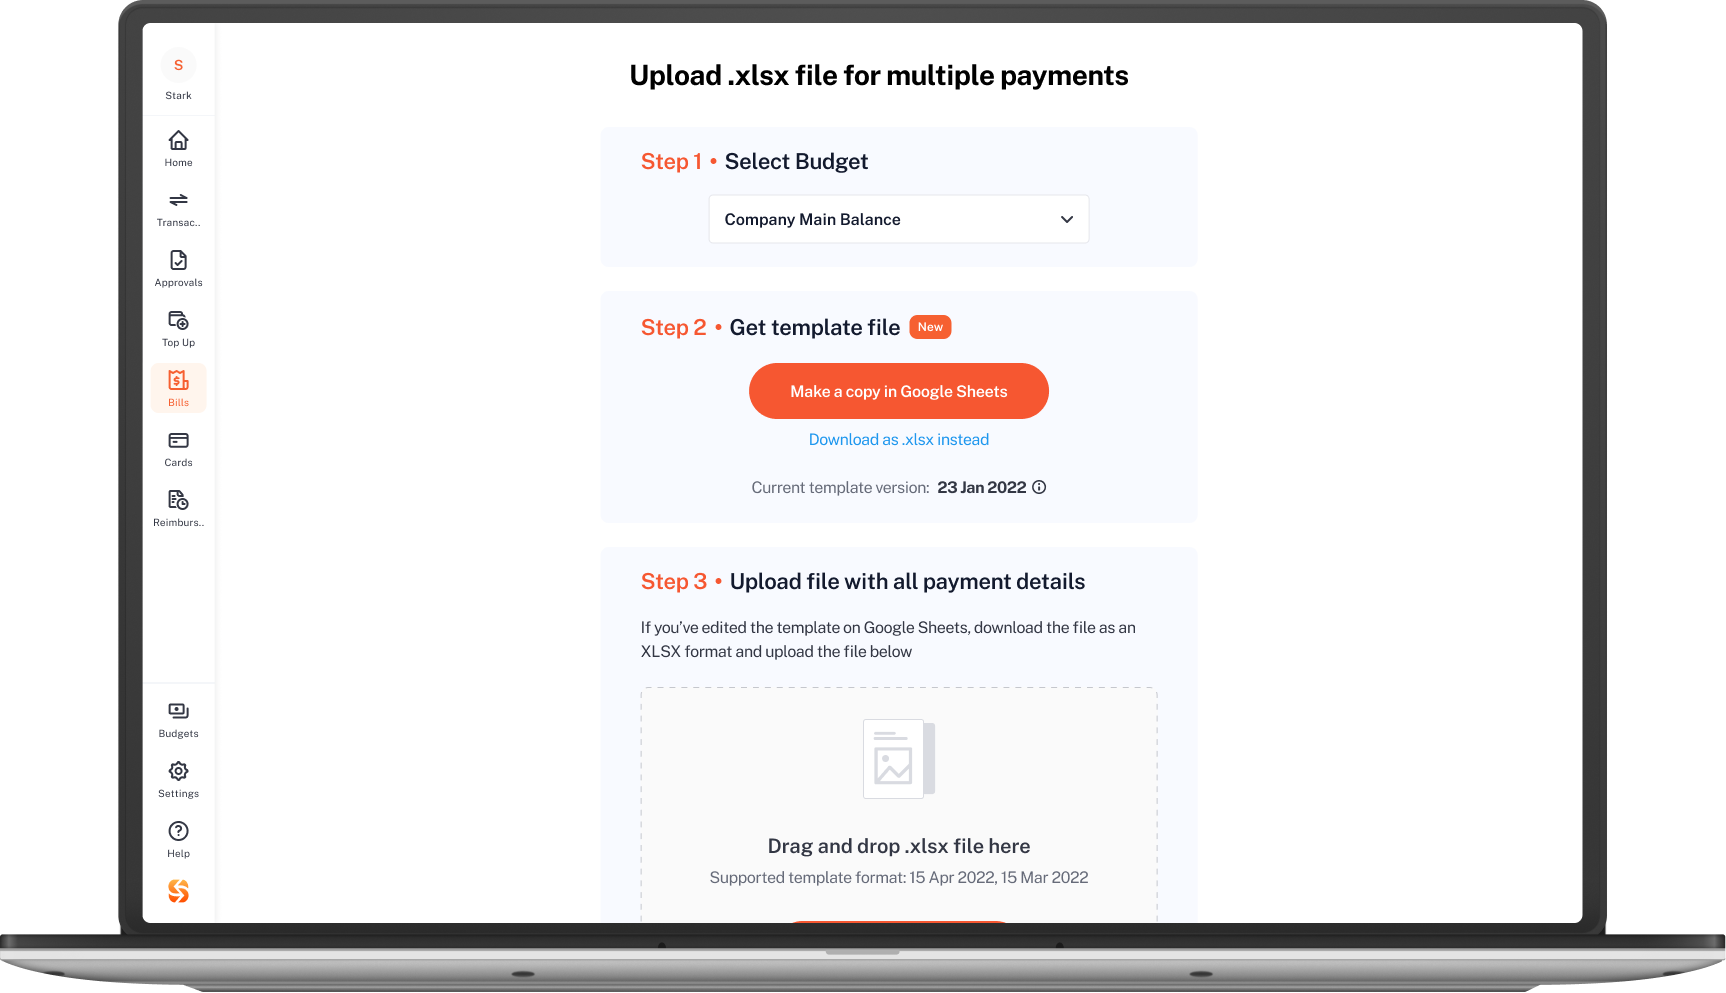Open the Bills section
The height and width of the screenshot is (993, 1726).
[x=178, y=388]
